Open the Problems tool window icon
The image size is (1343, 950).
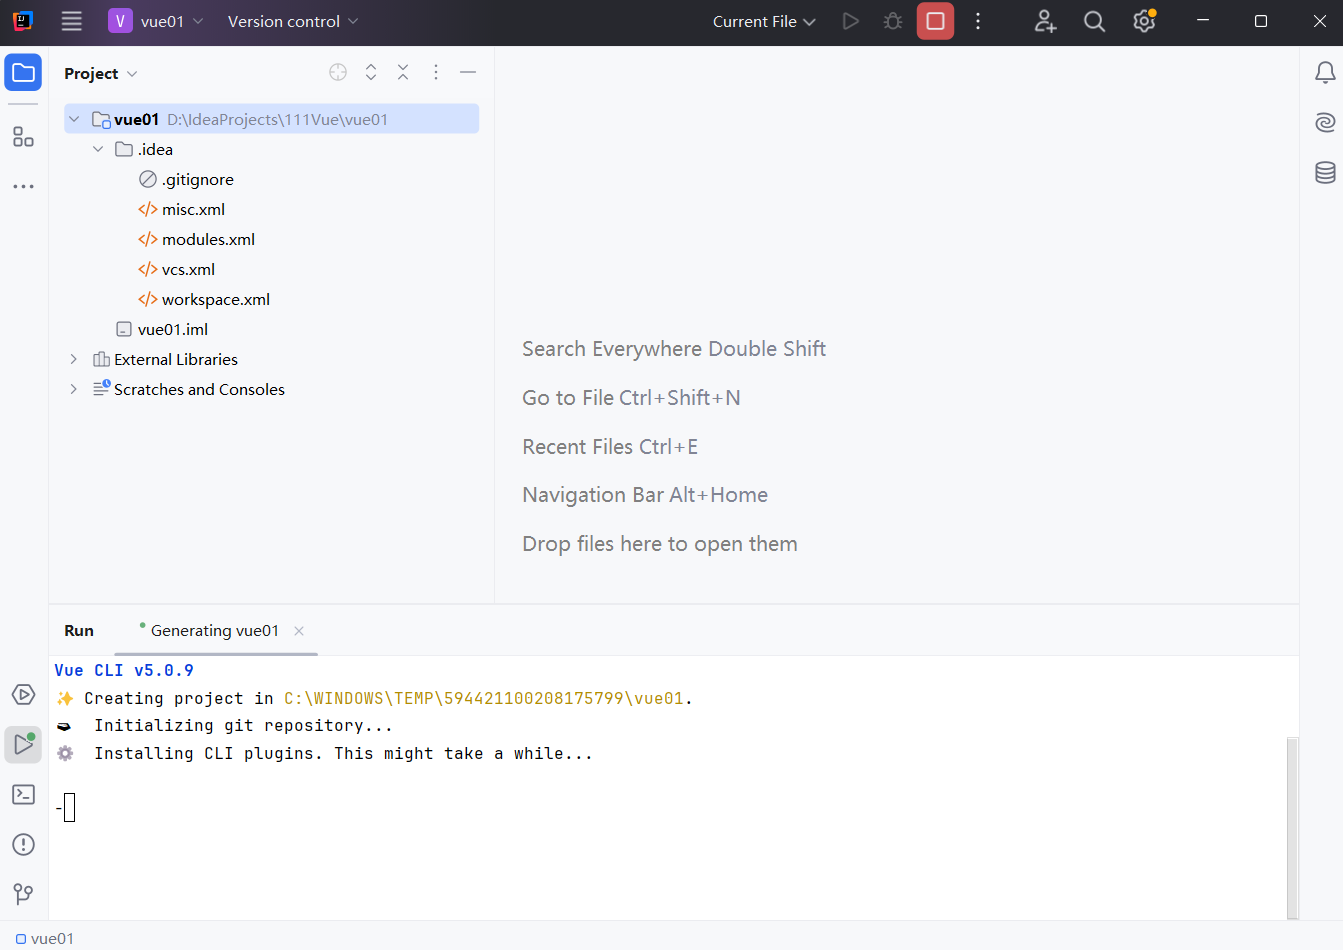[x=23, y=844]
